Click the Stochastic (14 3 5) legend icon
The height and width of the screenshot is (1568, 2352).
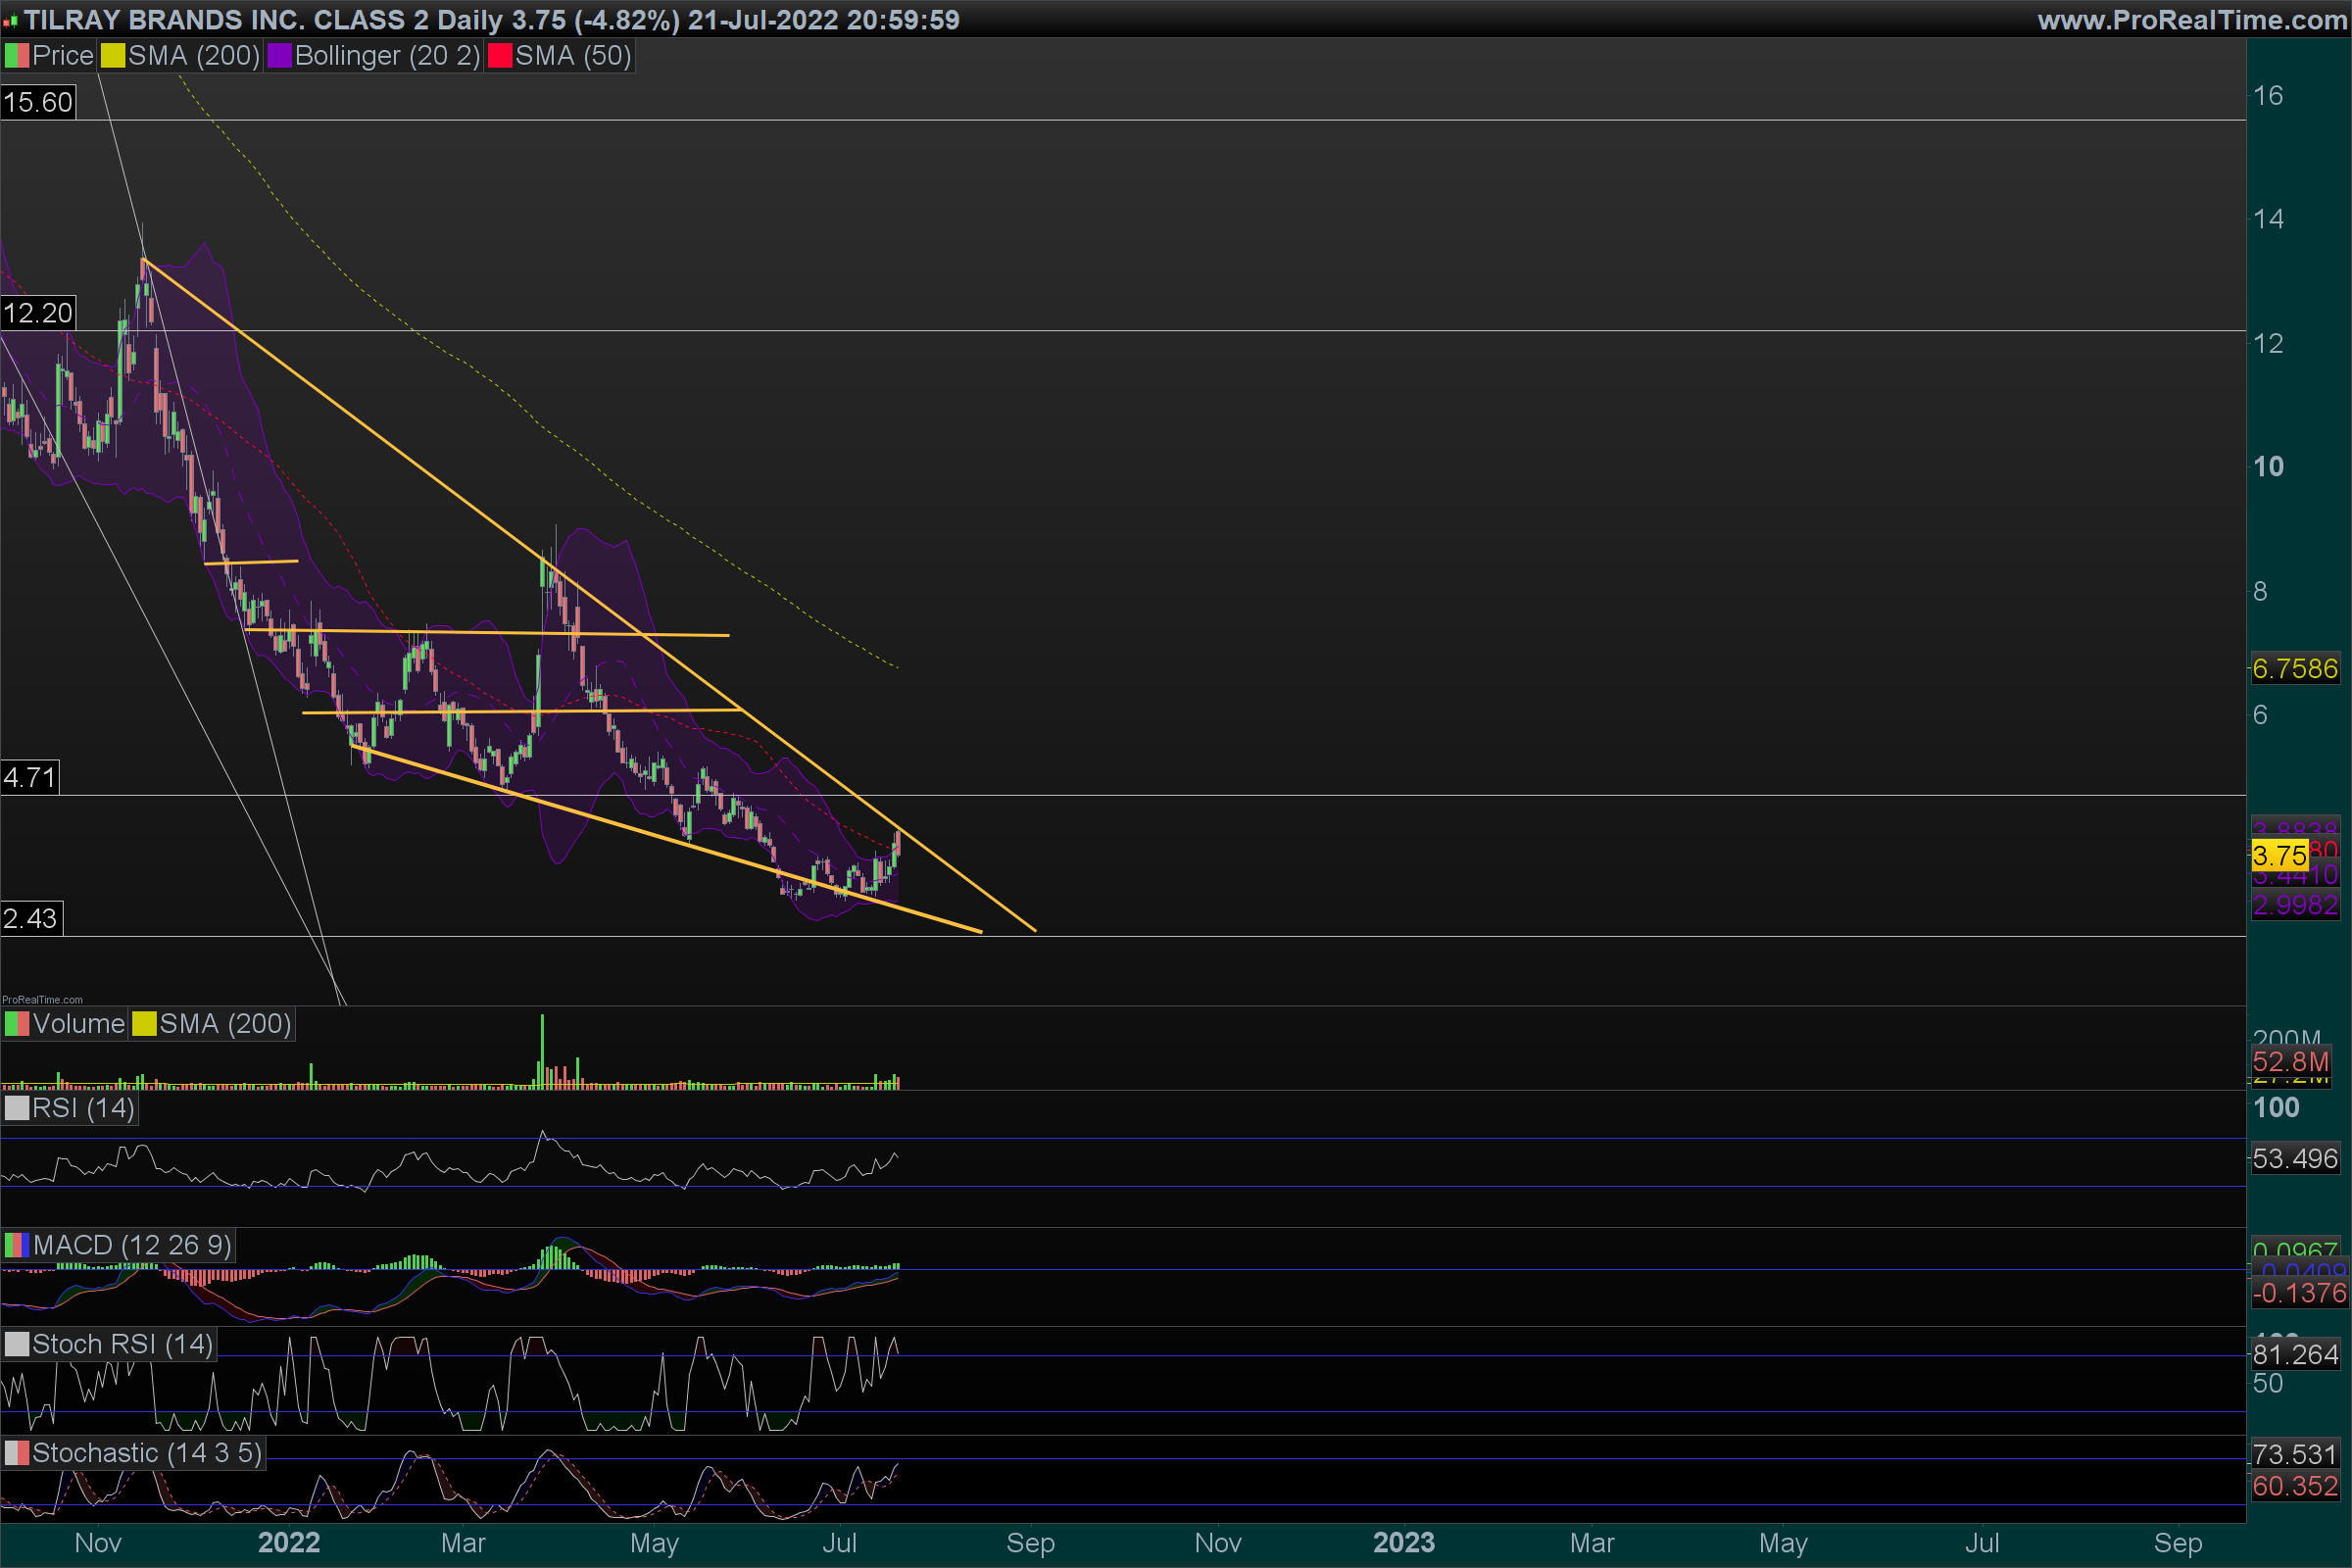pos(17,1453)
